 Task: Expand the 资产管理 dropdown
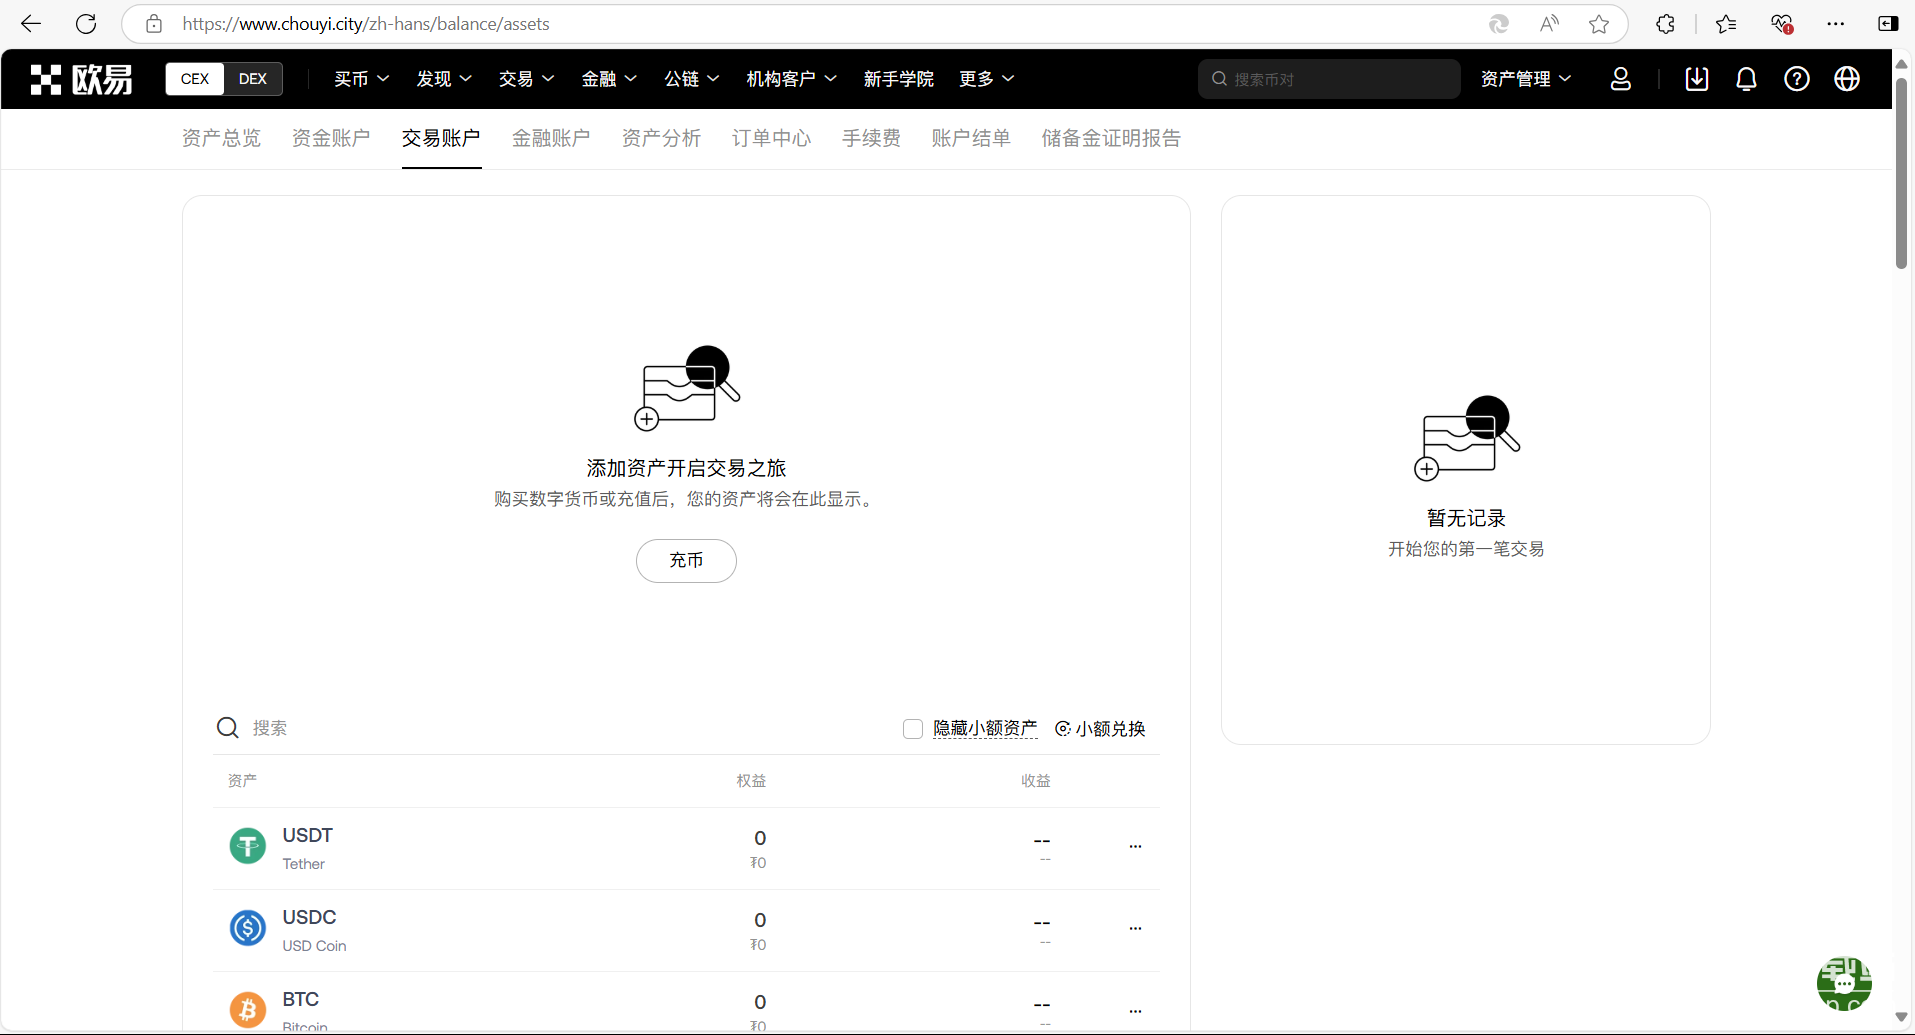(1525, 79)
